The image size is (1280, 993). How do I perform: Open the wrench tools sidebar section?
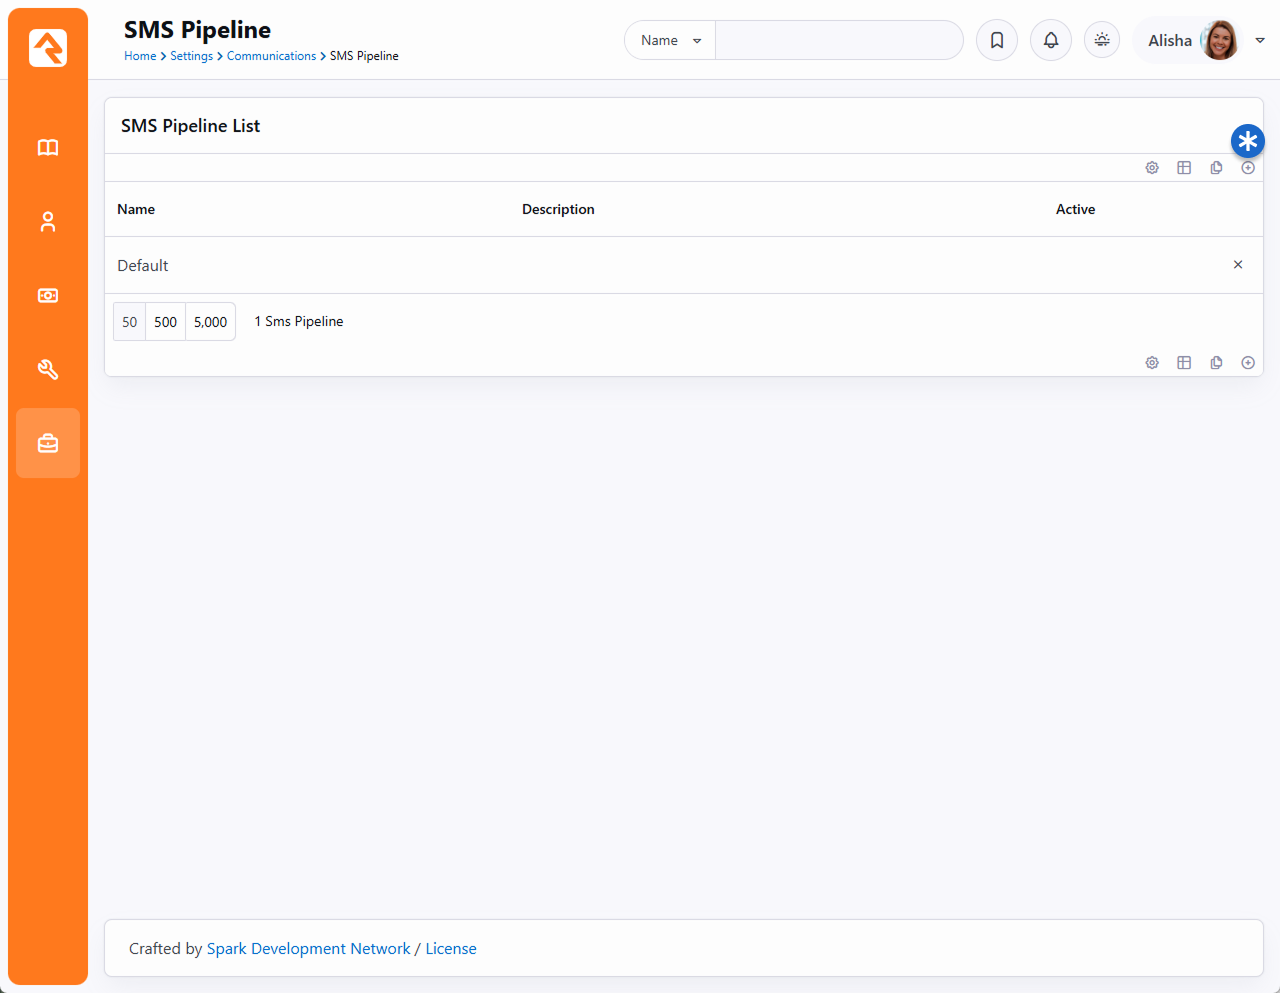[x=48, y=370]
